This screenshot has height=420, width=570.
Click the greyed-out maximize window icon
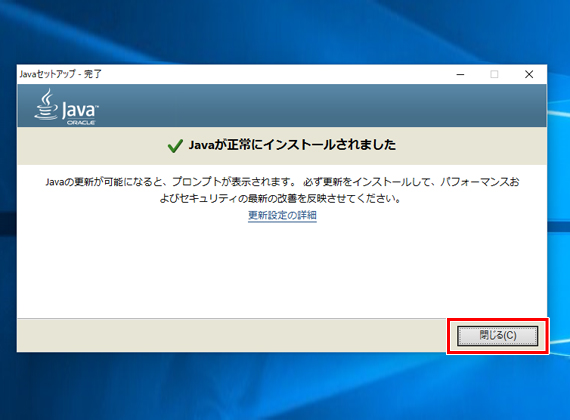[494, 75]
